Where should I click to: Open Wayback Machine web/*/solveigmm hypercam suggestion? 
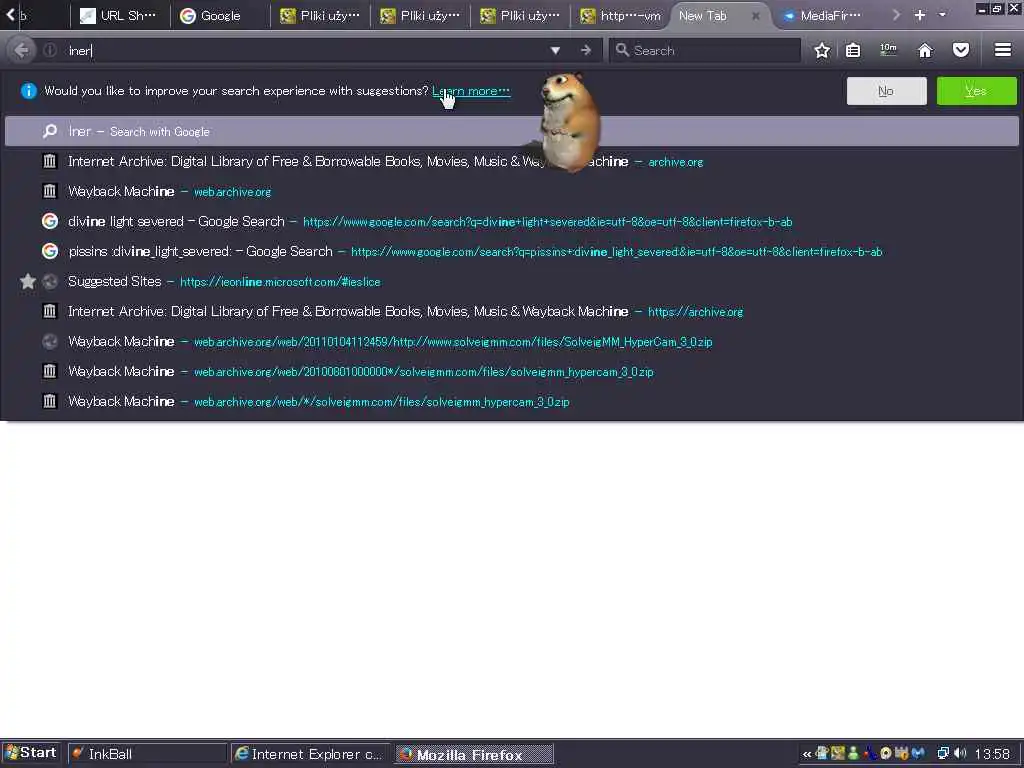[511, 402]
